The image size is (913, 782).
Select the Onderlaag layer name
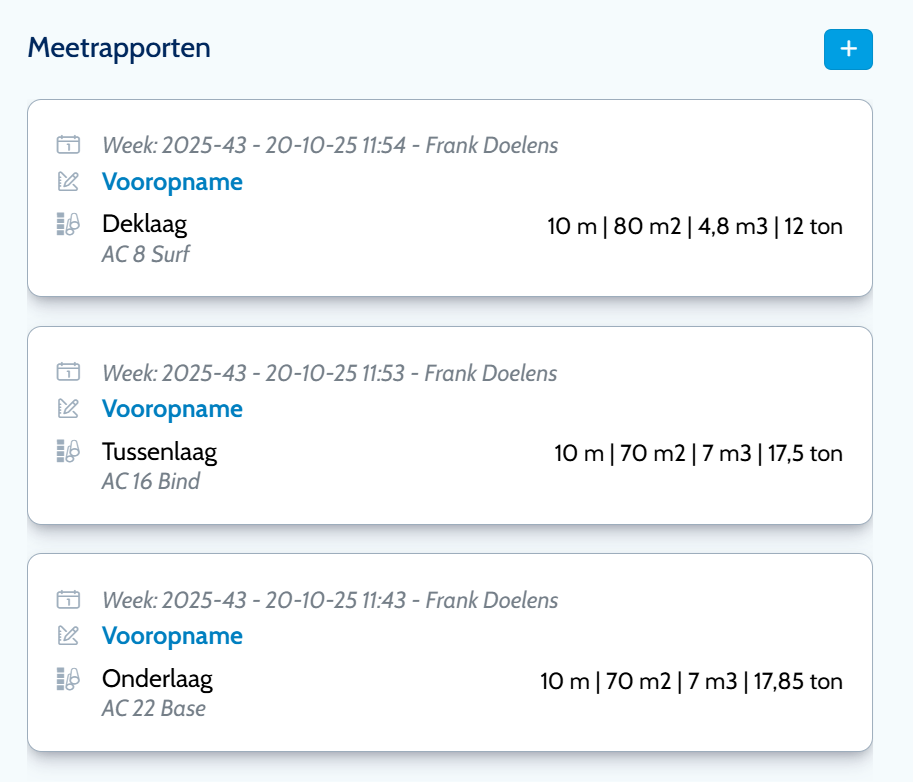[x=158, y=679]
